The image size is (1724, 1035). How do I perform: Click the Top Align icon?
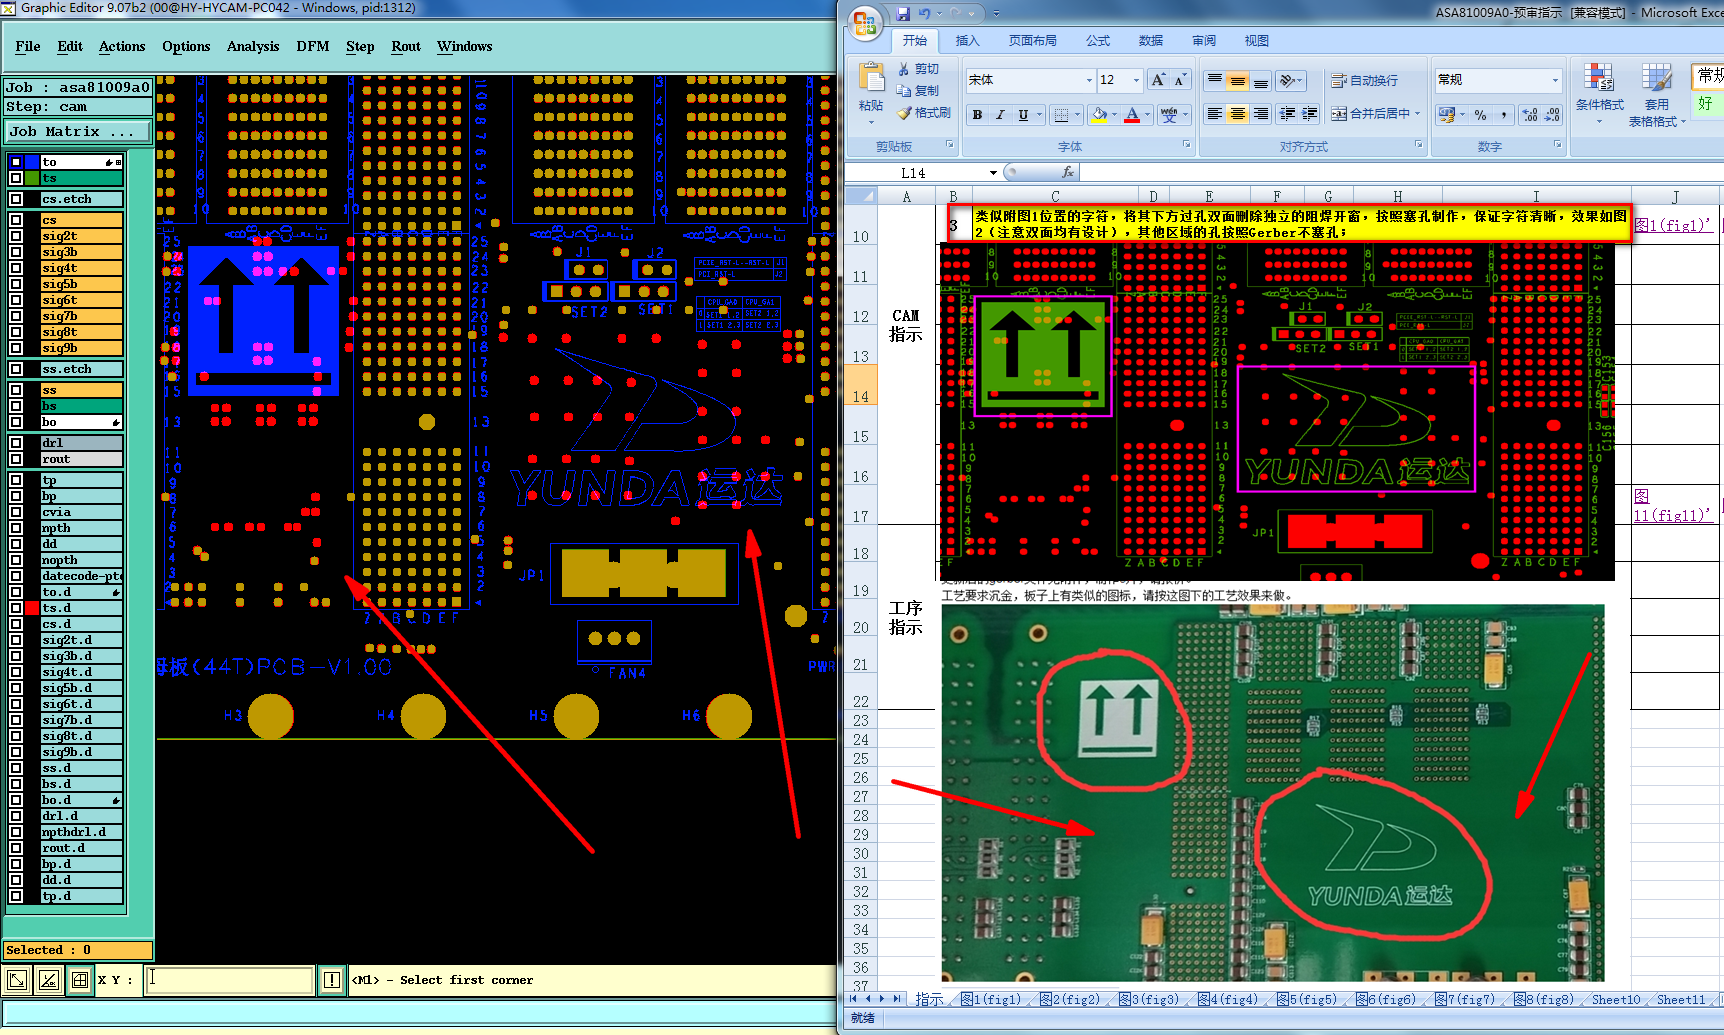coord(1214,80)
